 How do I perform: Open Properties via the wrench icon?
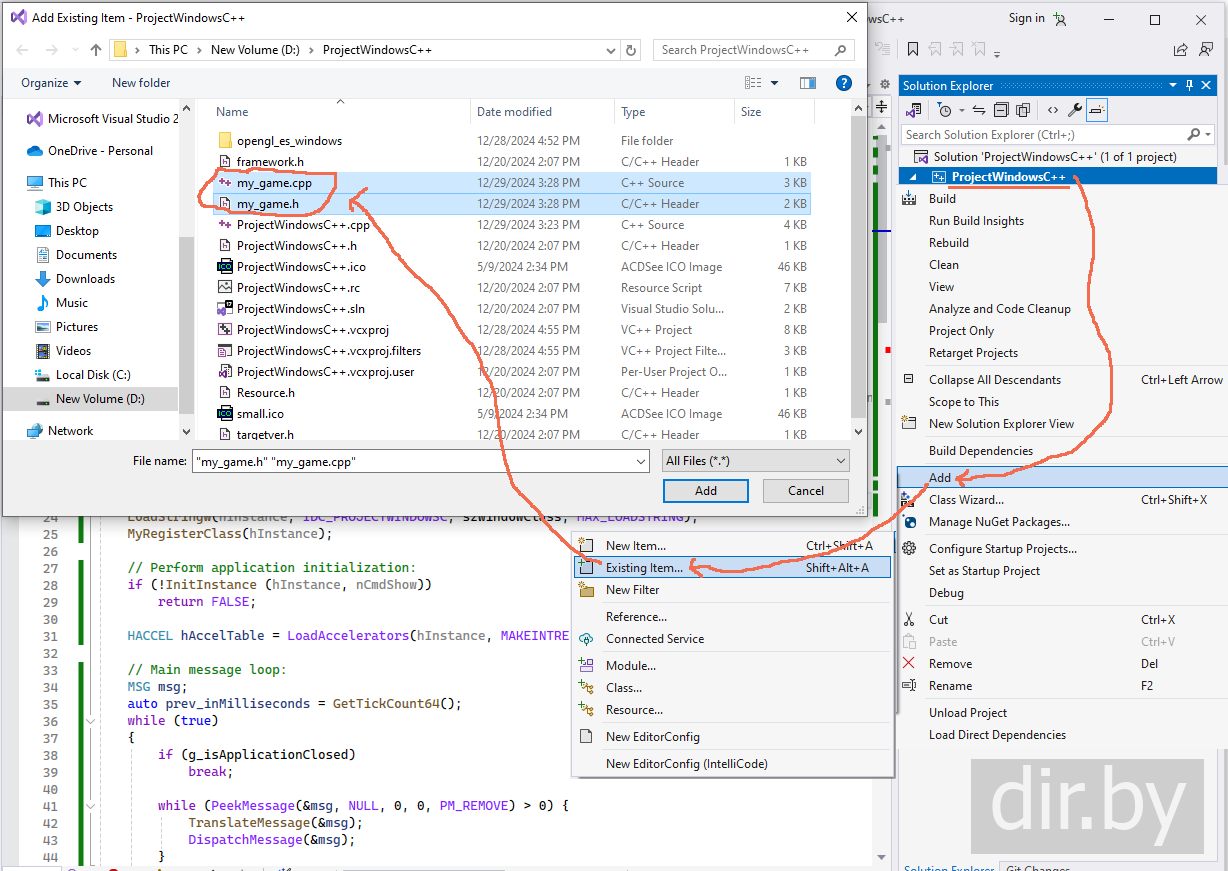click(1075, 110)
